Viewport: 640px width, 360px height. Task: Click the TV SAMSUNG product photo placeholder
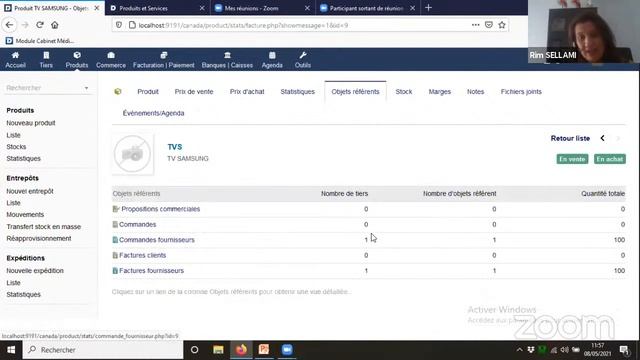pos(133,154)
